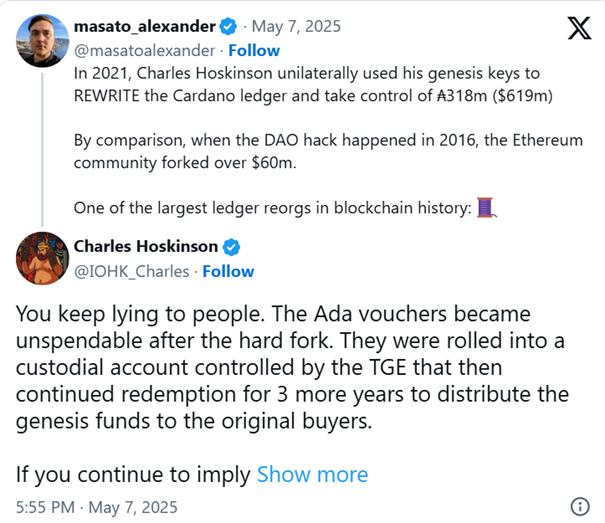This screenshot has width=605, height=523.
Task: Open the quoted tweet's May 7, 2025 date
Action: [x=296, y=27]
